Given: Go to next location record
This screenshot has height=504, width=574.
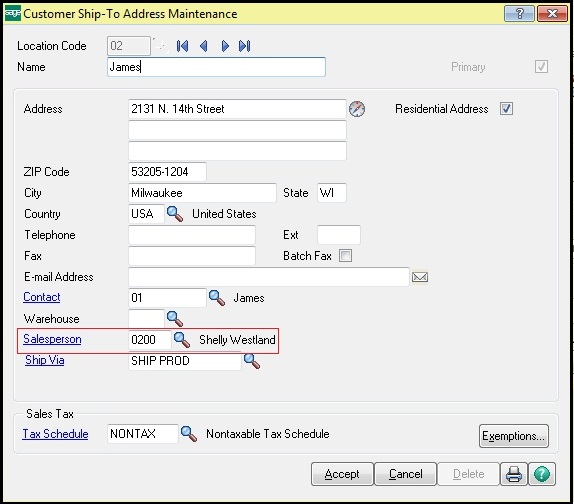Looking at the screenshot, I should pos(225,46).
